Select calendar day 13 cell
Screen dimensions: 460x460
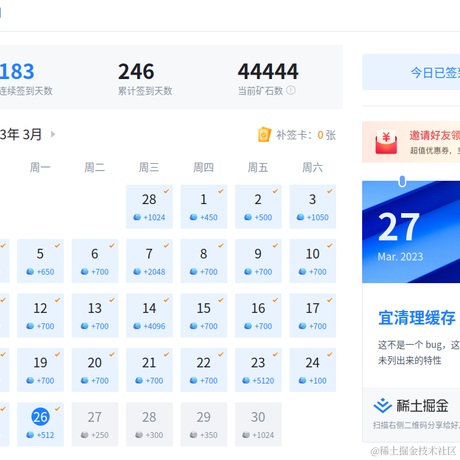(x=95, y=315)
